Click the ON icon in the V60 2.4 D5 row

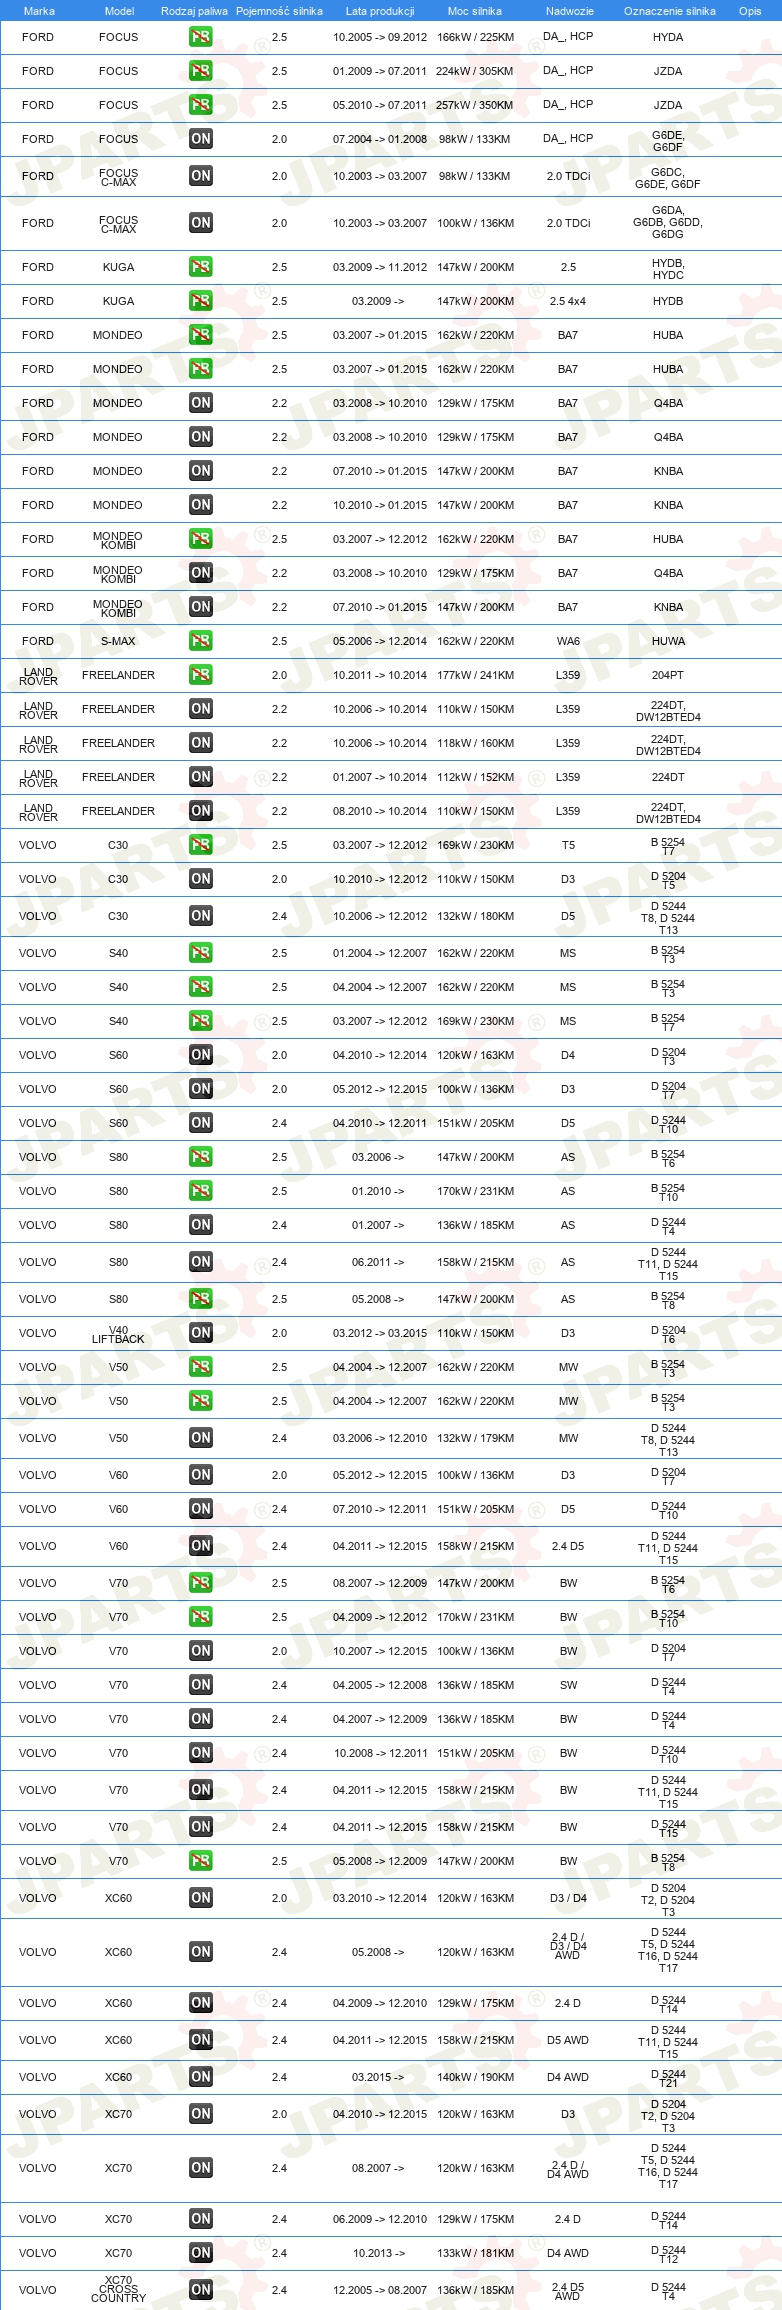[201, 1546]
